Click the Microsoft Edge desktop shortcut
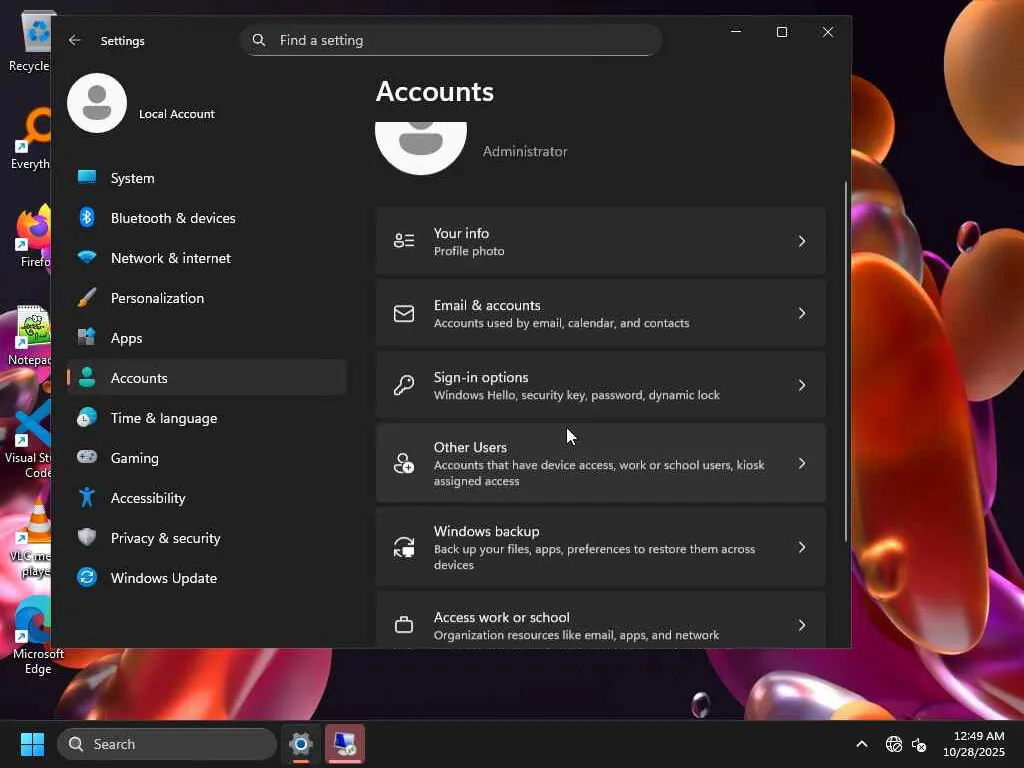This screenshot has width=1024, height=768. click(x=36, y=635)
